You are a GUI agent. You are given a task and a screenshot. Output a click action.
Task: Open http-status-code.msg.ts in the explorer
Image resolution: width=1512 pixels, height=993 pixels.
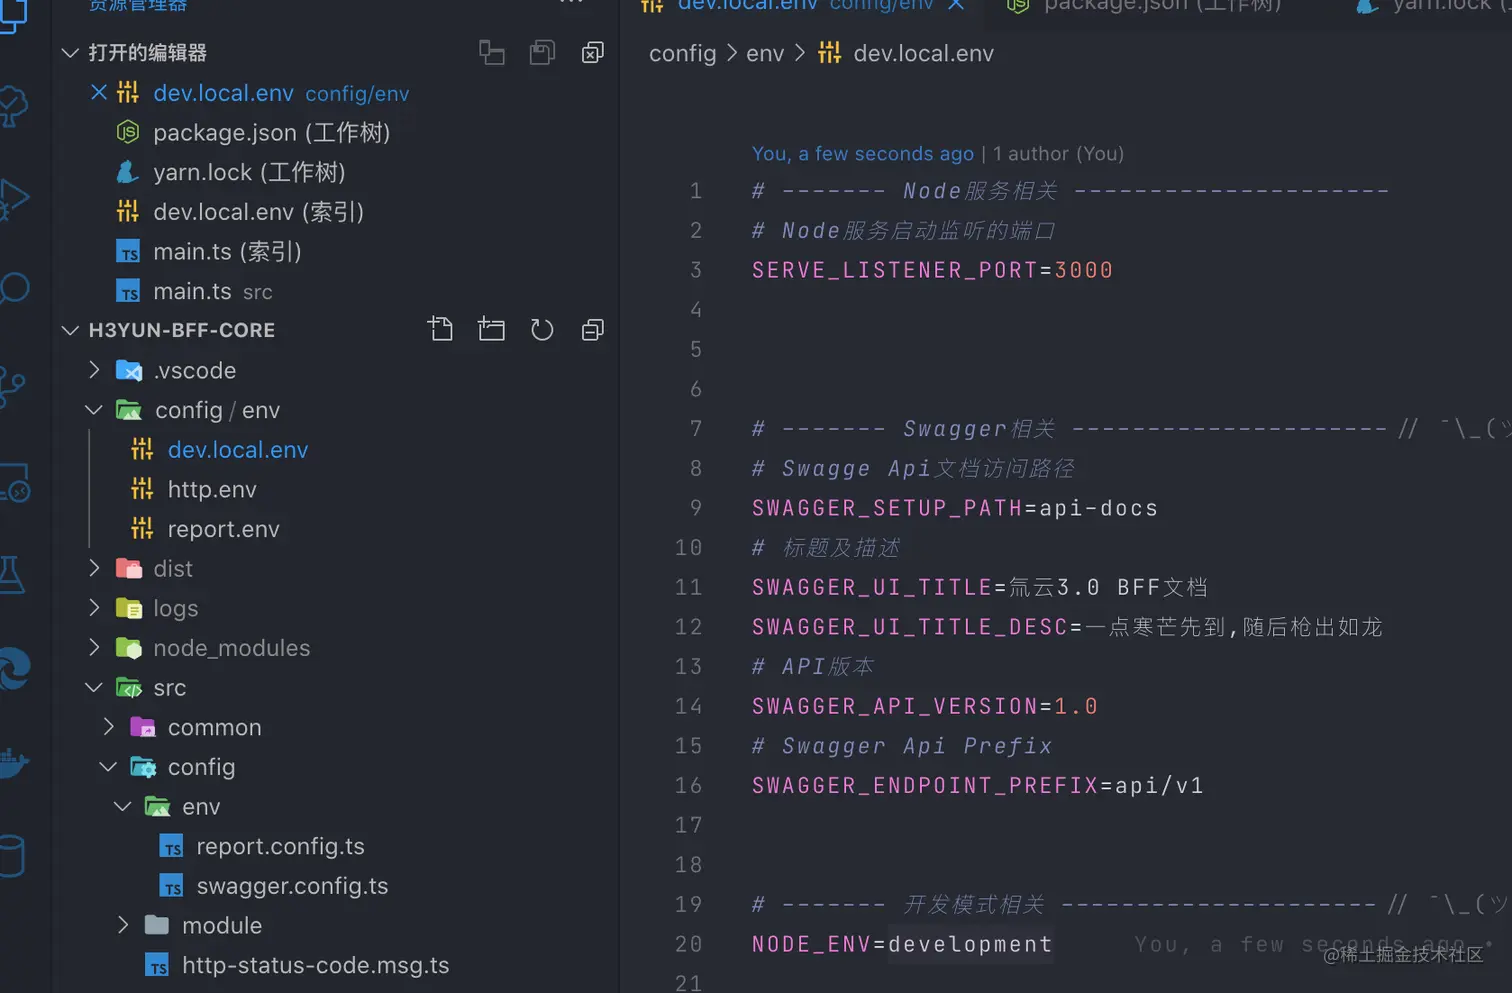pyautogui.click(x=315, y=965)
